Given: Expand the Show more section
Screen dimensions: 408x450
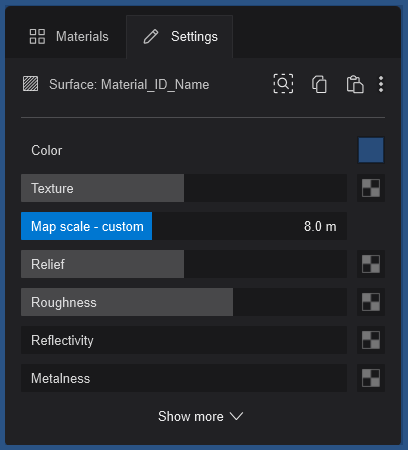Looking at the screenshot, I should tap(201, 416).
